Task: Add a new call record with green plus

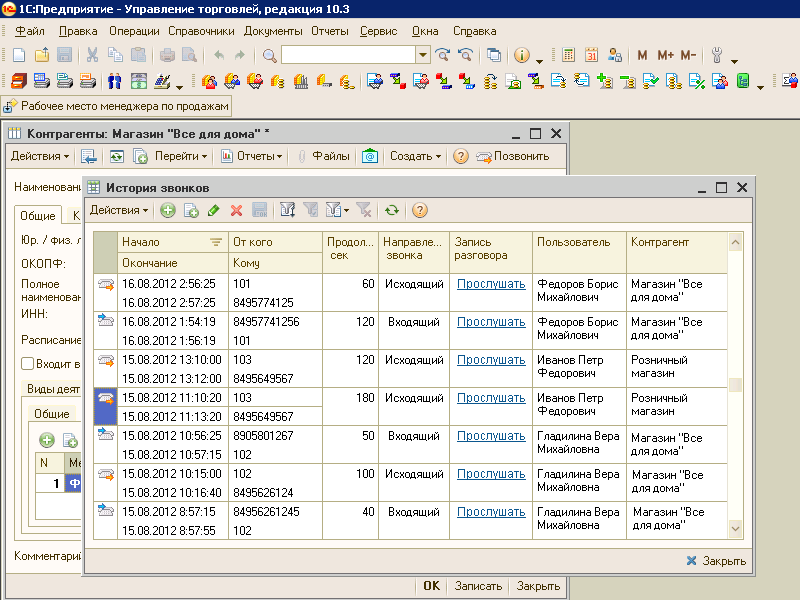Action: pyautogui.click(x=168, y=210)
